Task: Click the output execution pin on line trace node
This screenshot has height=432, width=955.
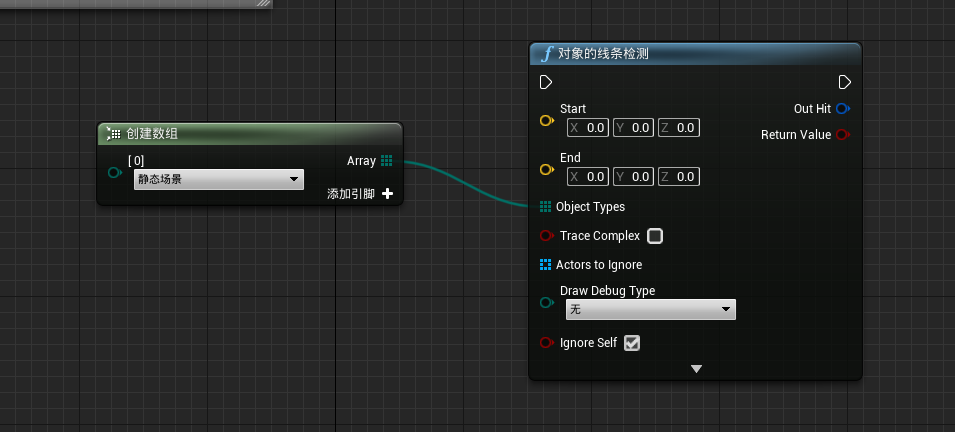Action: [845, 82]
